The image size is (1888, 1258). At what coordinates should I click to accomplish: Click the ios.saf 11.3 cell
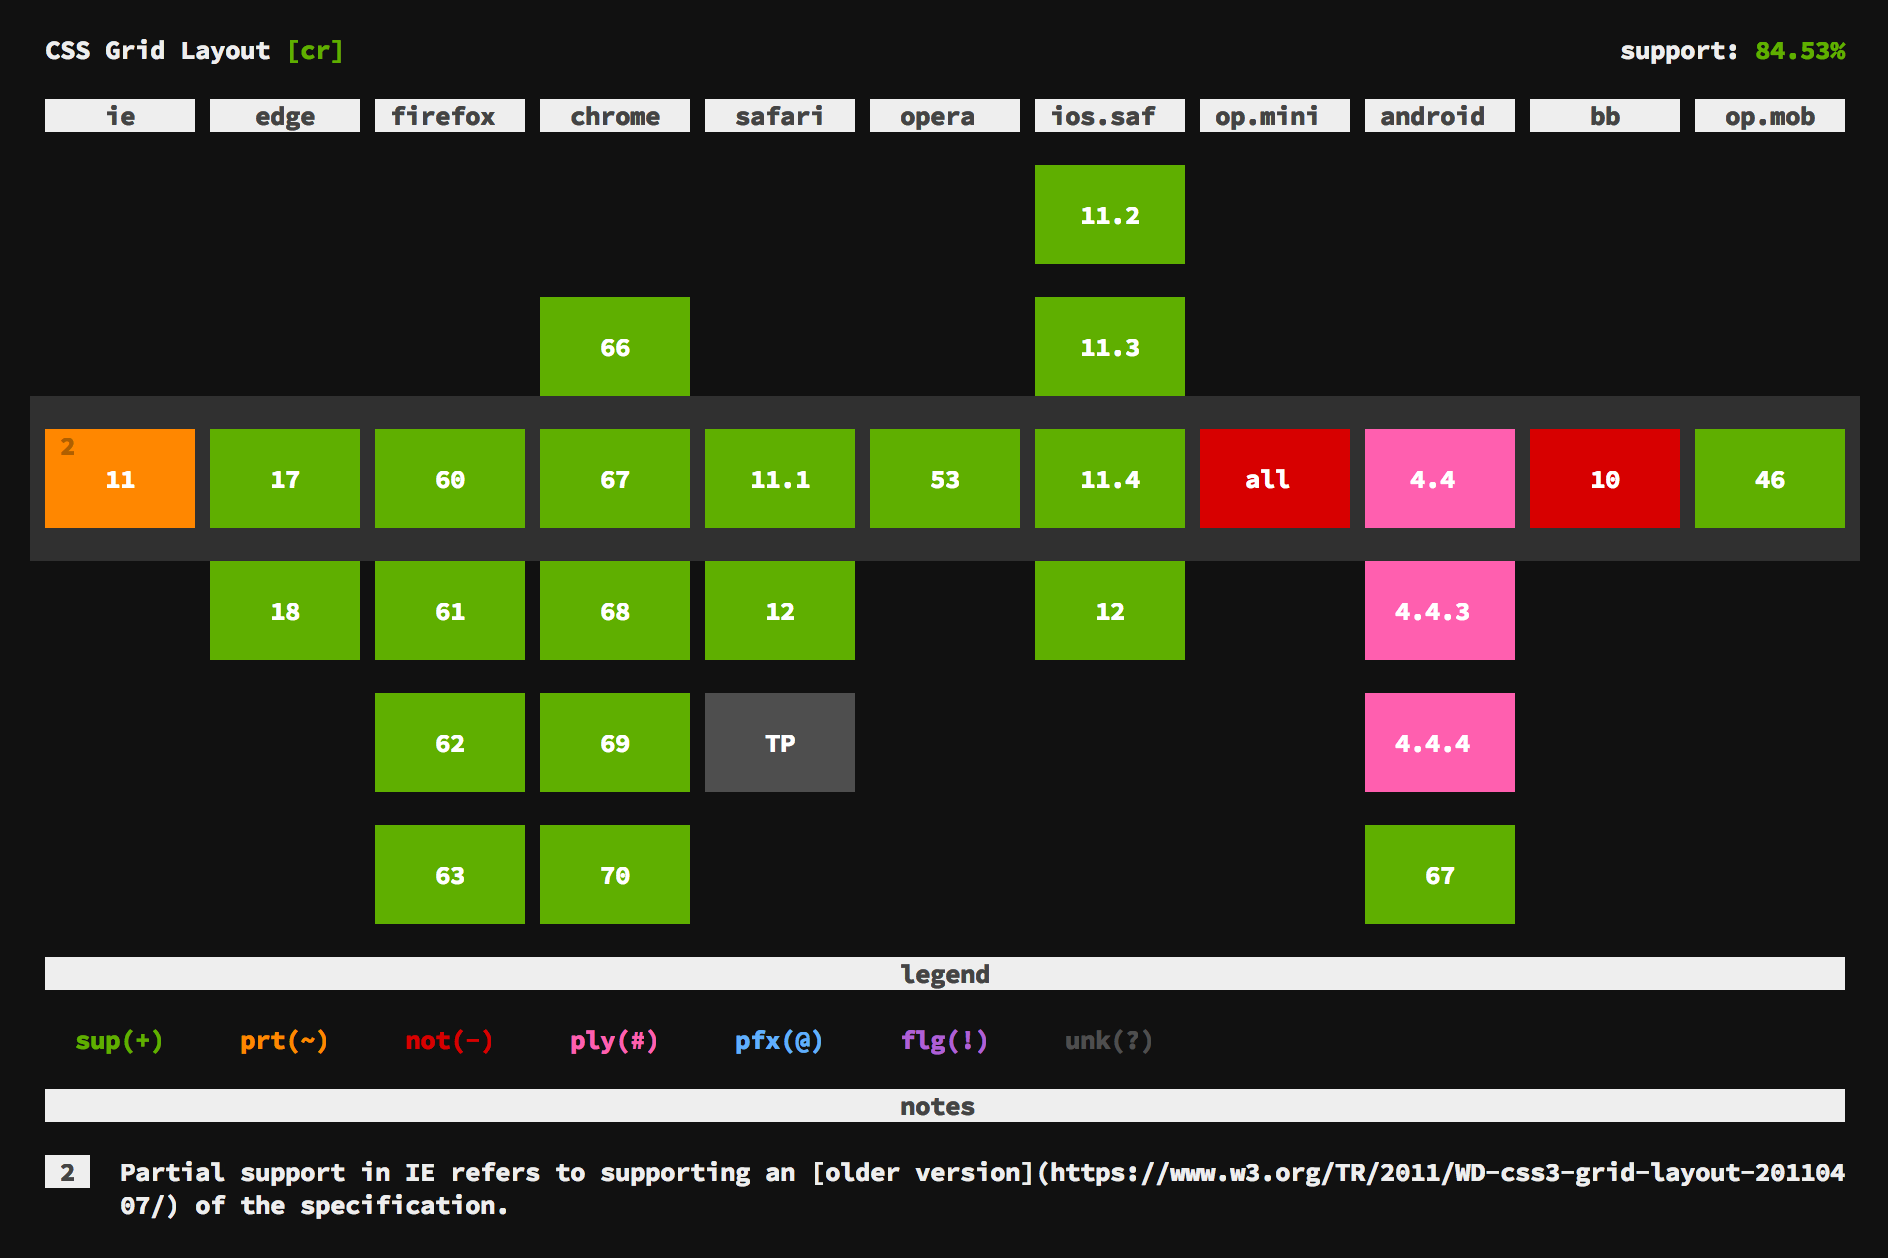(x=1110, y=346)
